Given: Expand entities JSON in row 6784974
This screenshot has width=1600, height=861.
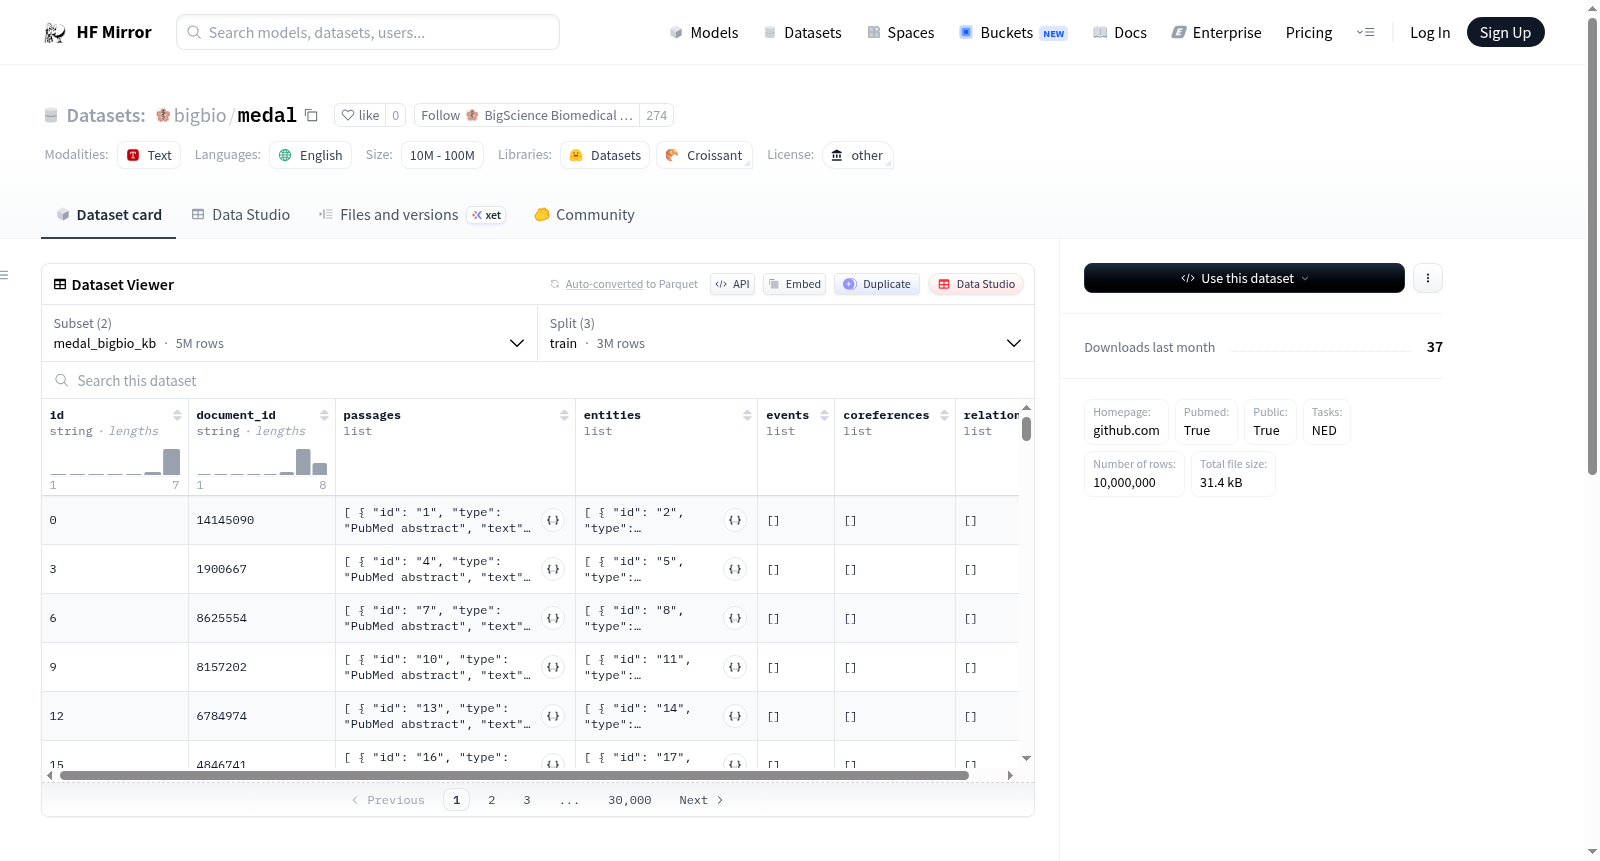Looking at the screenshot, I should pos(735,716).
